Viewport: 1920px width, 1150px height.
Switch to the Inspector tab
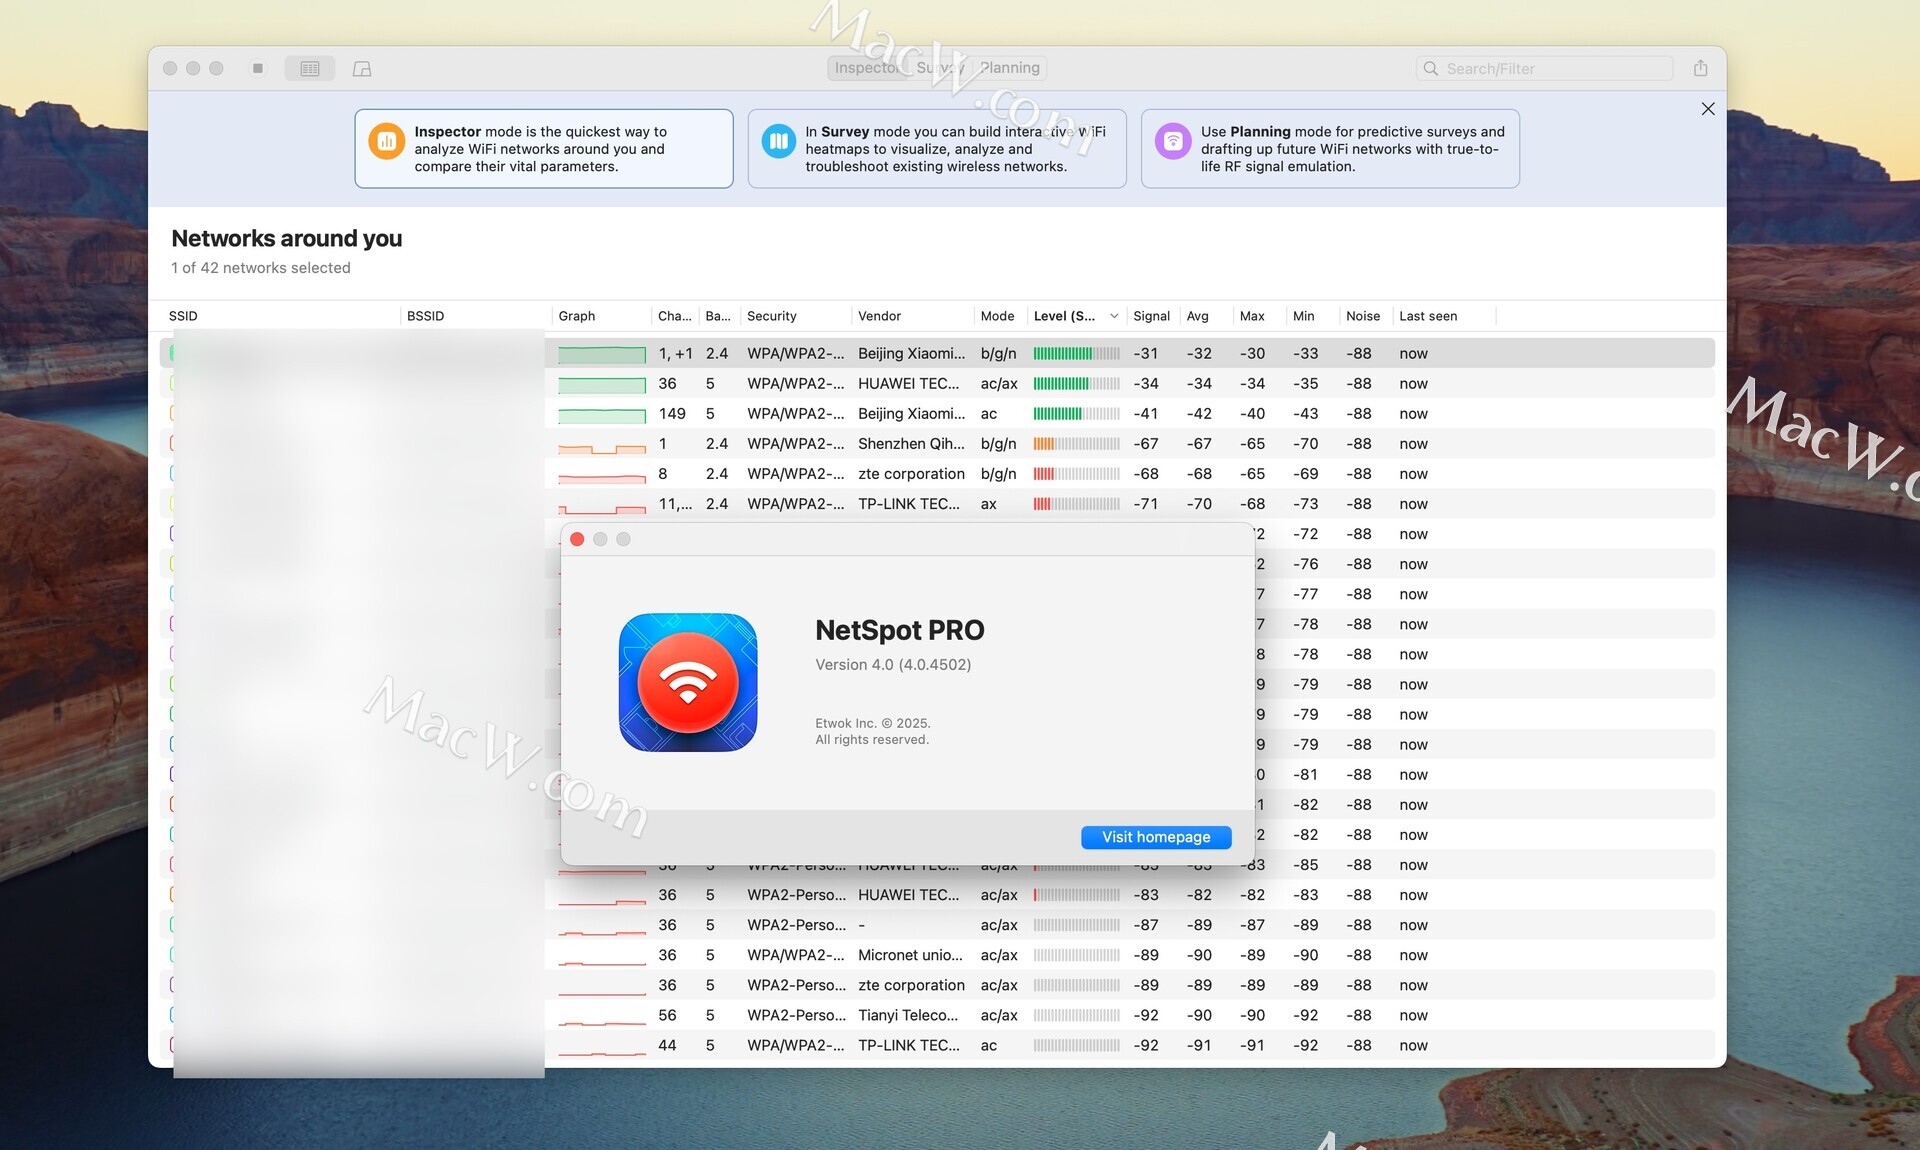(x=868, y=68)
